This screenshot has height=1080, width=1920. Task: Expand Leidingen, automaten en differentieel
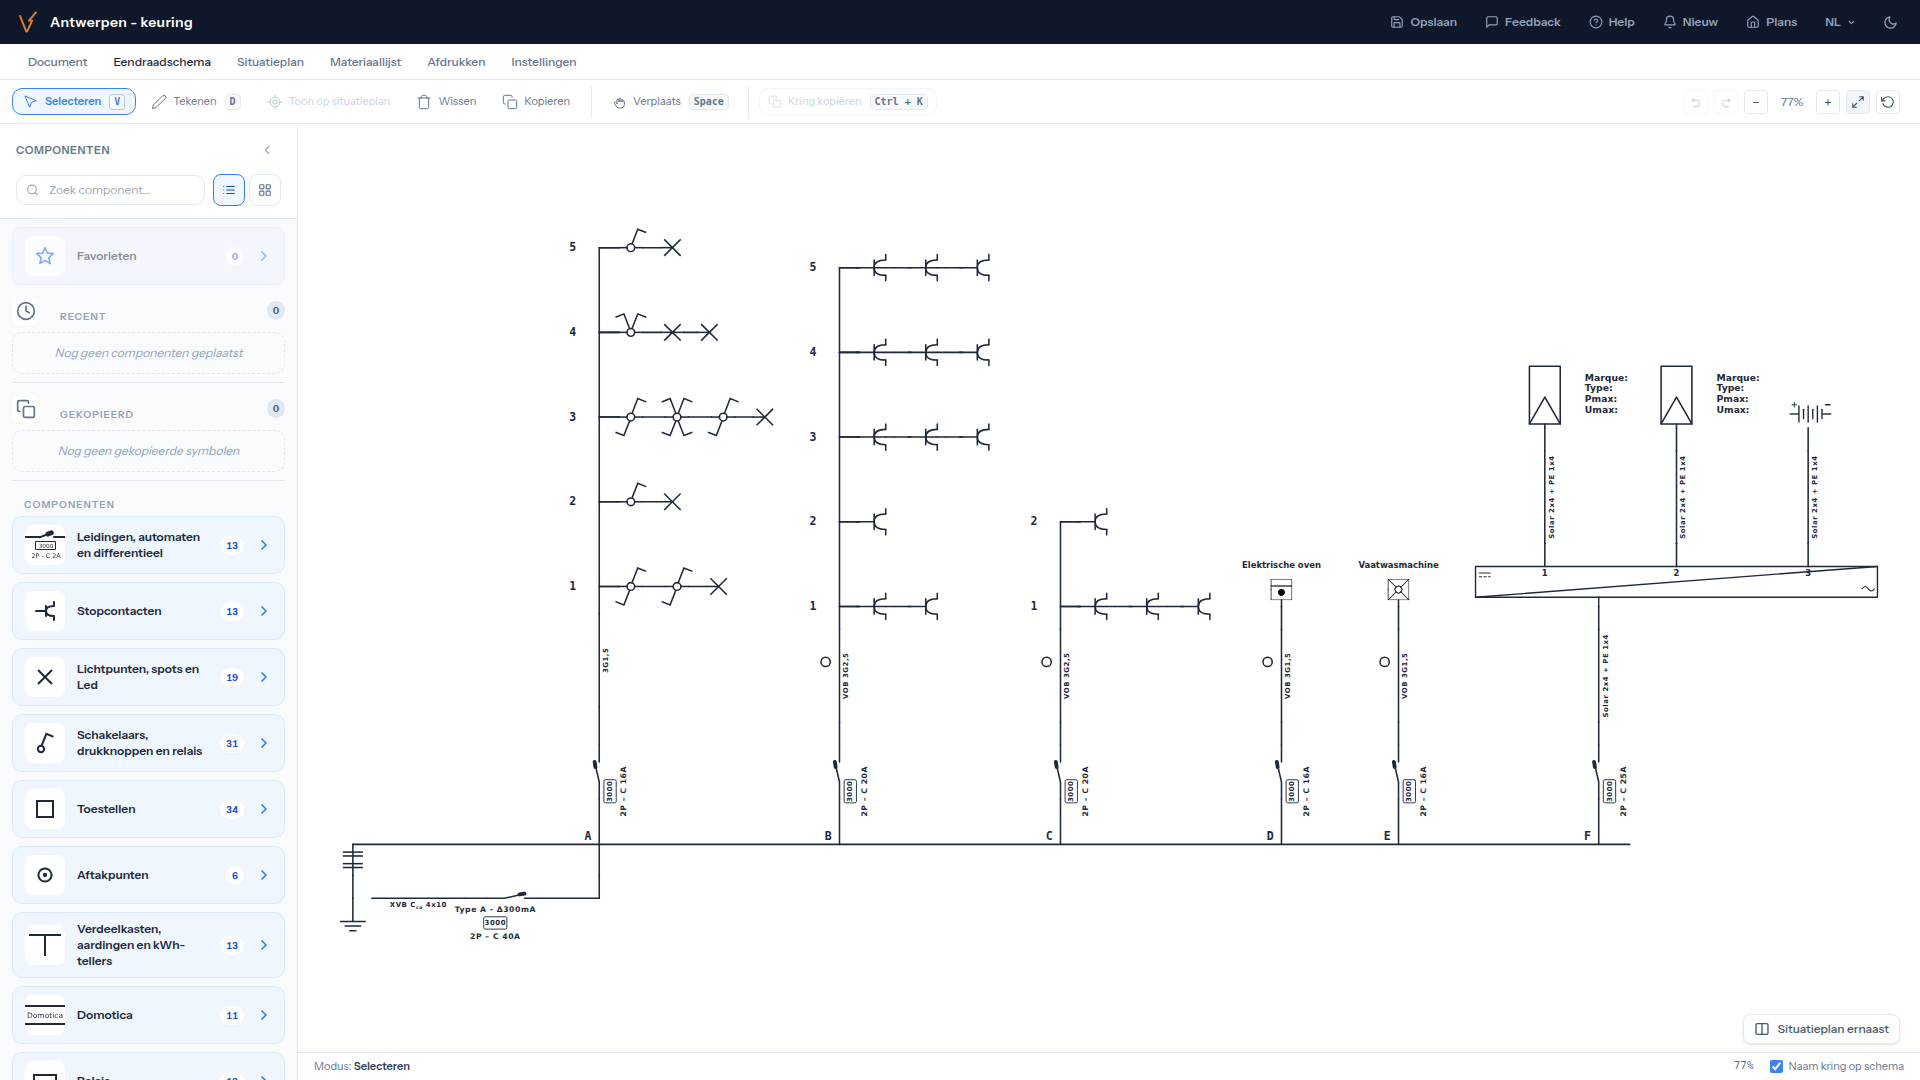tap(148, 545)
